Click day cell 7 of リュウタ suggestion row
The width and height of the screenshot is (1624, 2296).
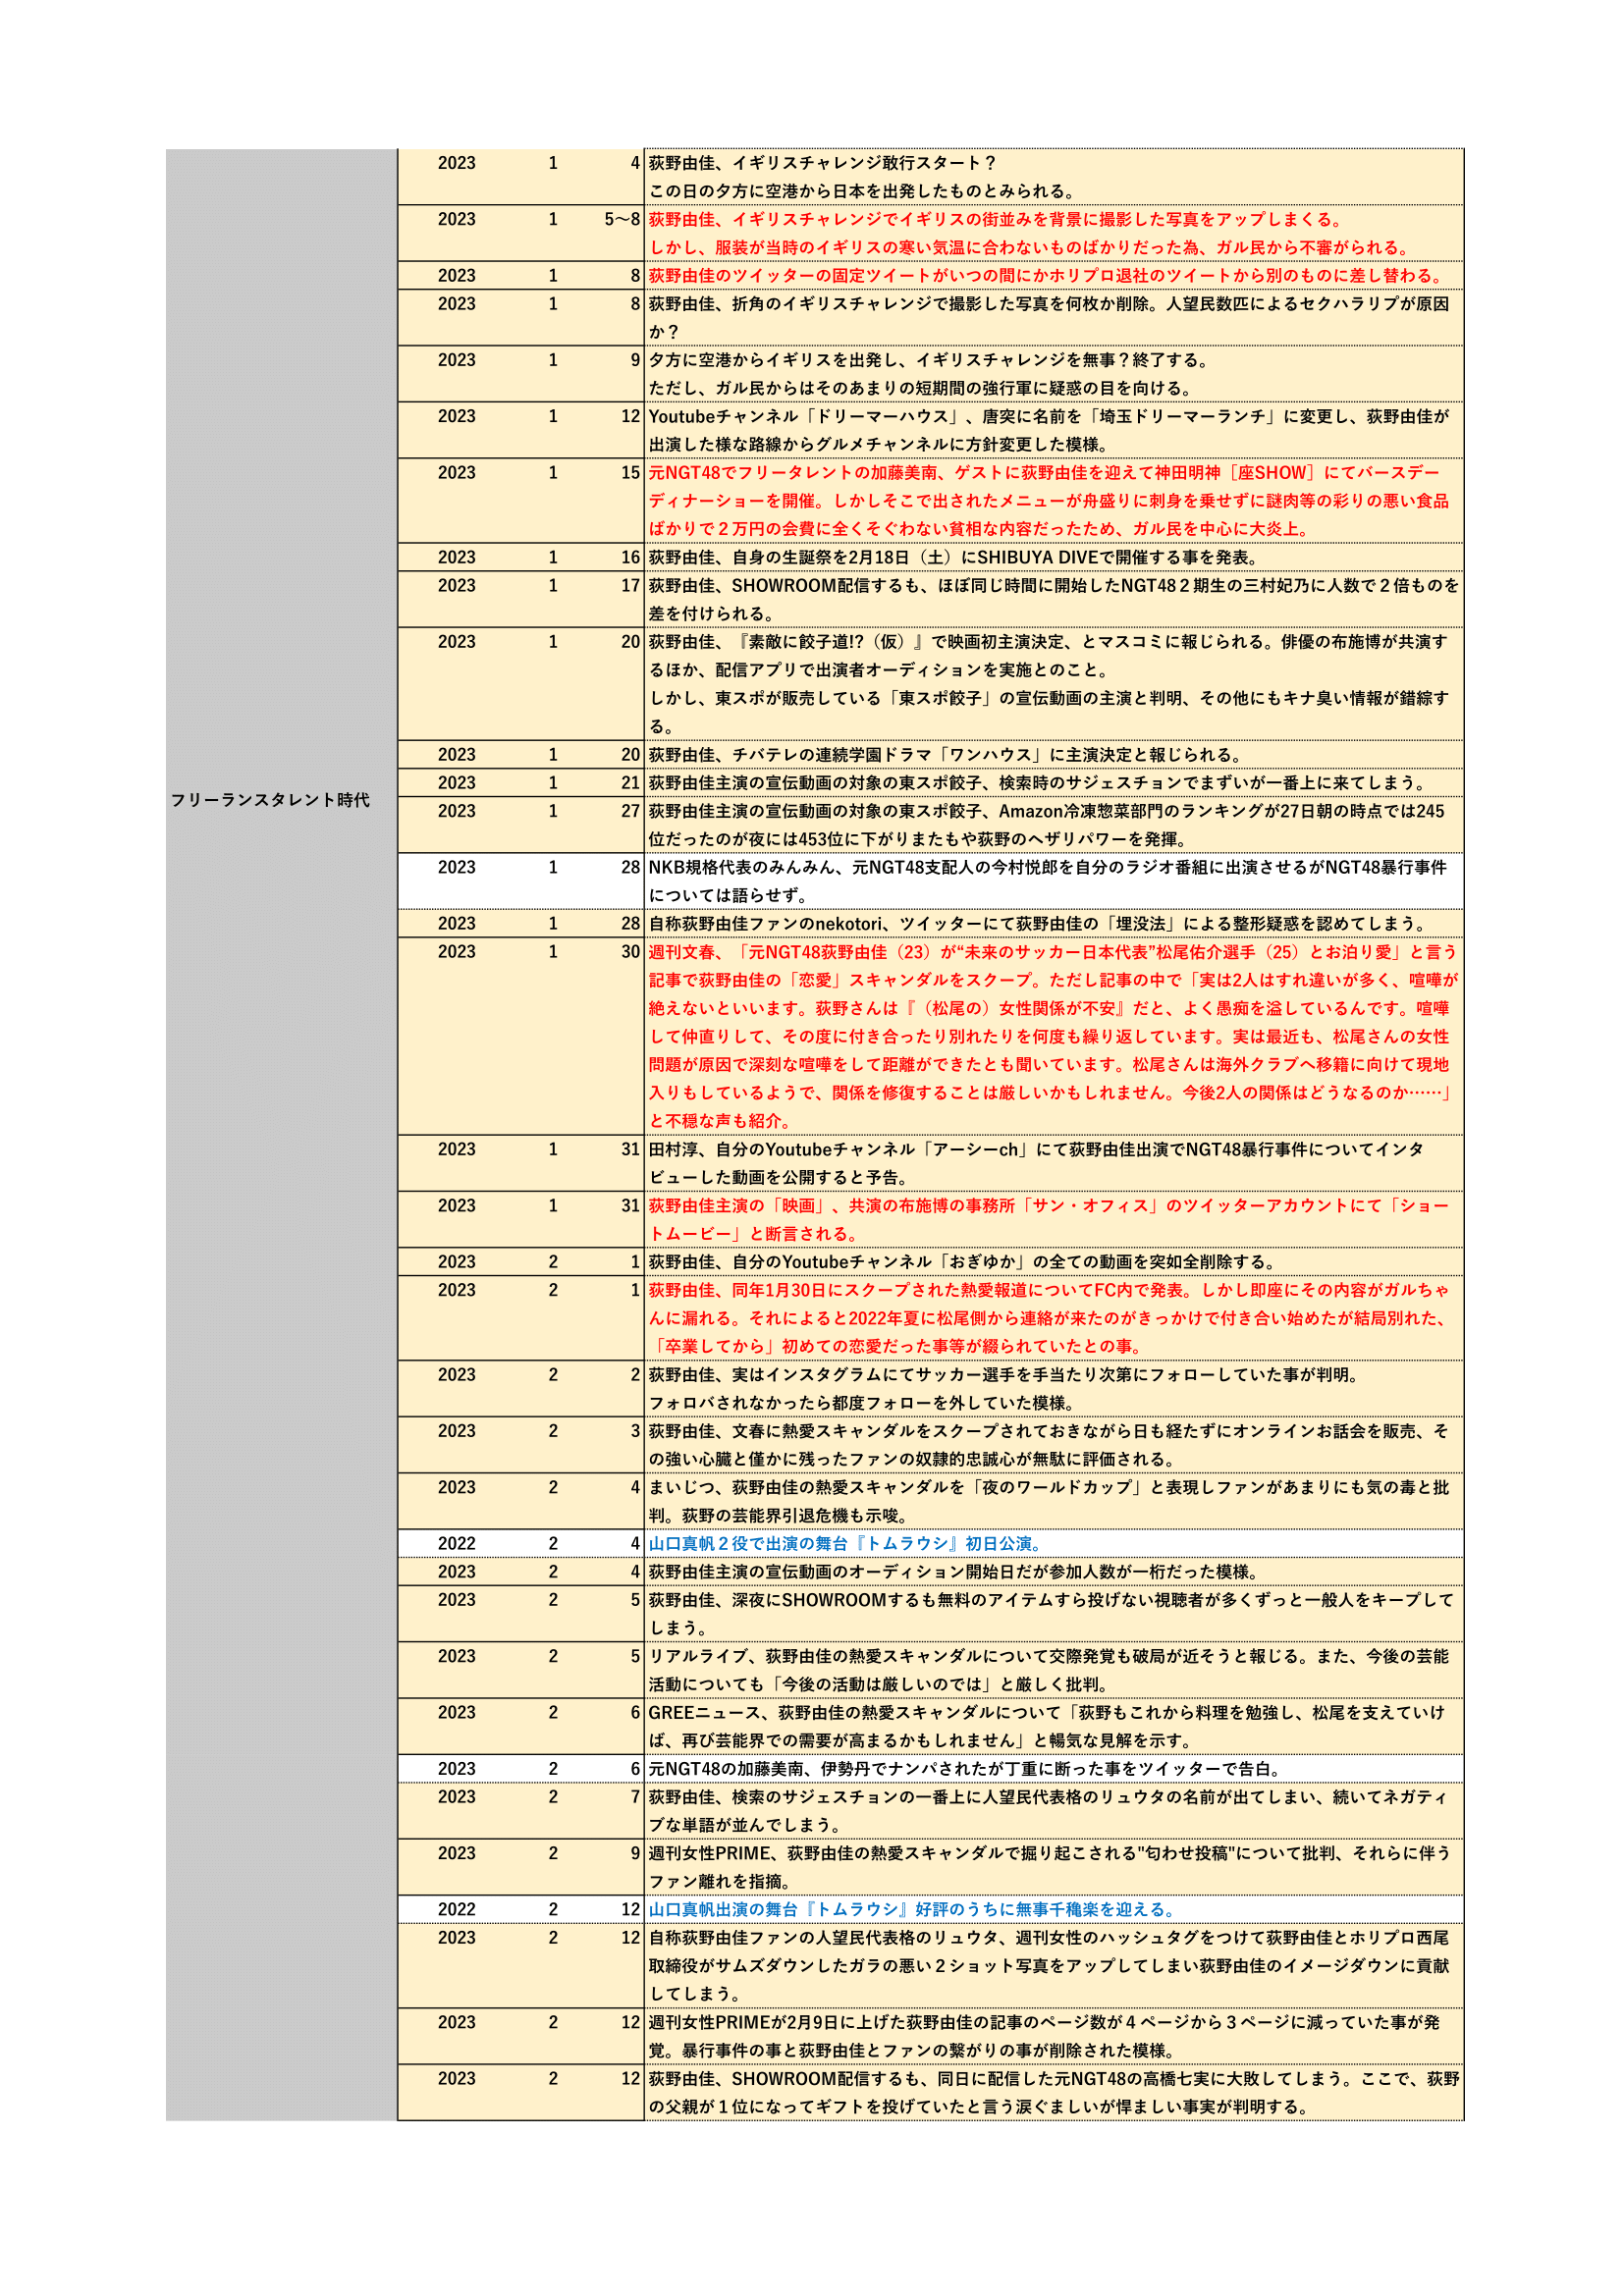pyautogui.click(x=635, y=1797)
